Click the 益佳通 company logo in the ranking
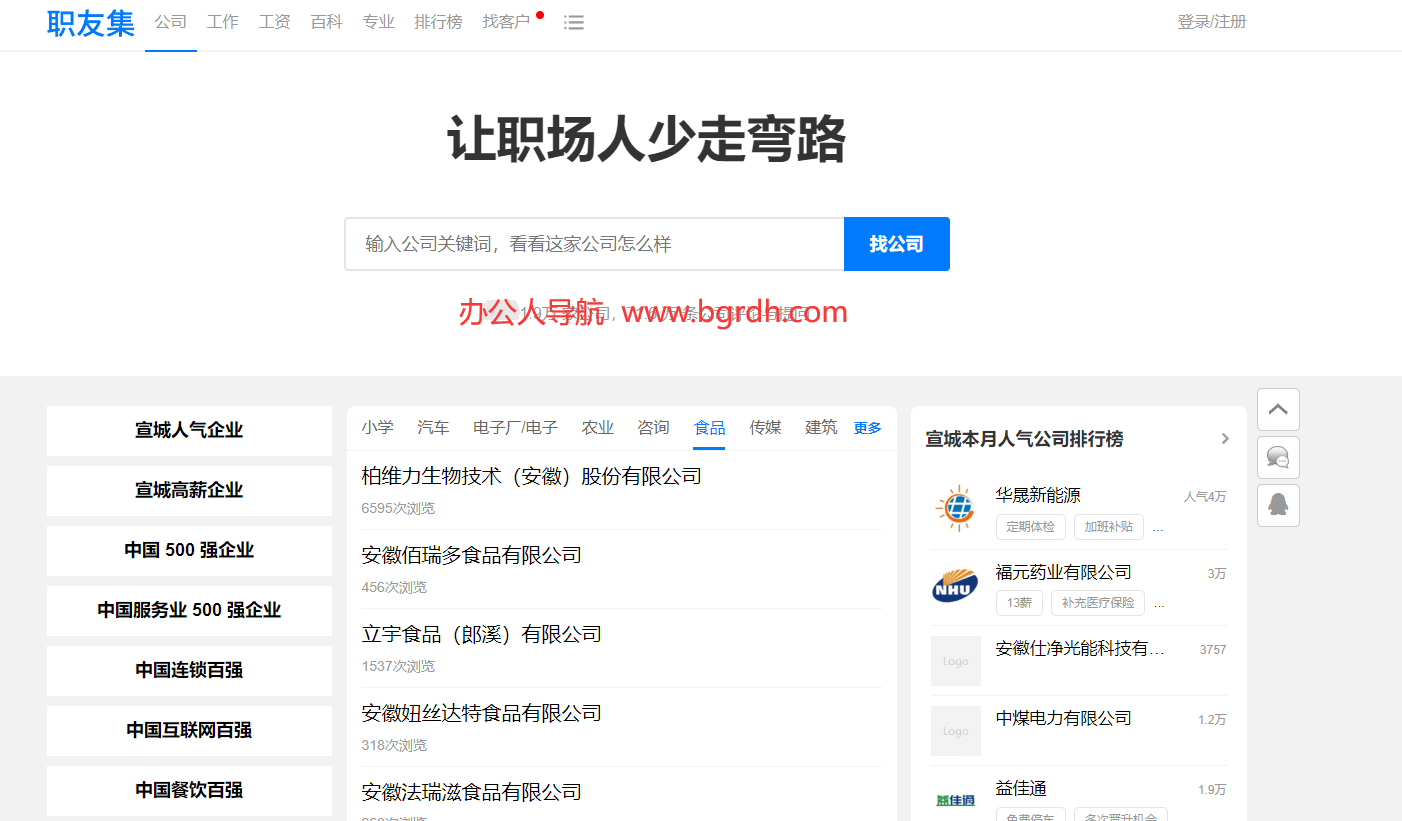This screenshot has height=821, width=1402. 955,798
